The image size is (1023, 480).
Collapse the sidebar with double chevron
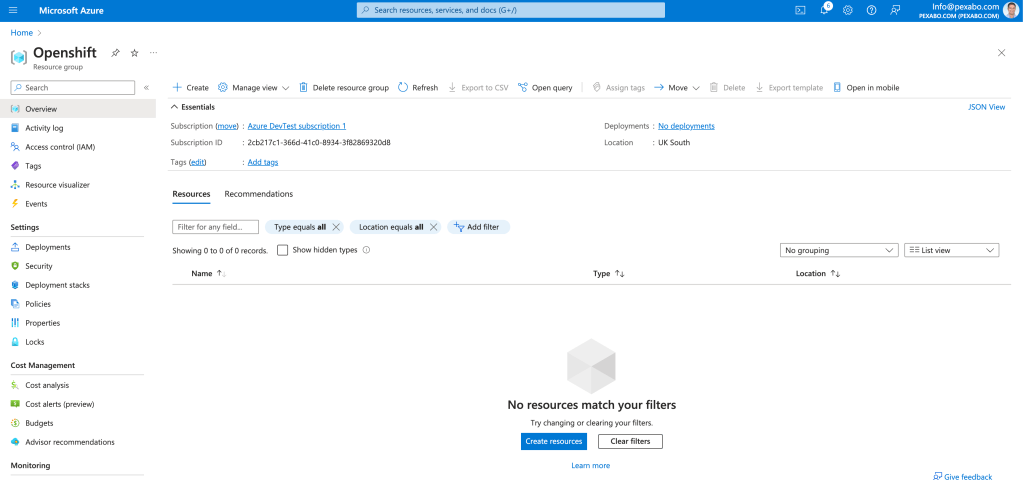(x=146, y=87)
